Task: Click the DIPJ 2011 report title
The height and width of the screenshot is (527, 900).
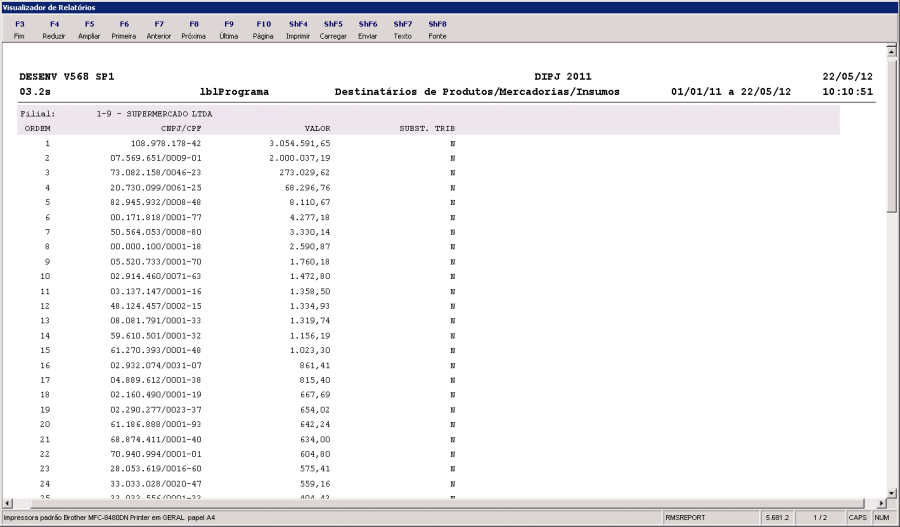Action: tap(562, 76)
